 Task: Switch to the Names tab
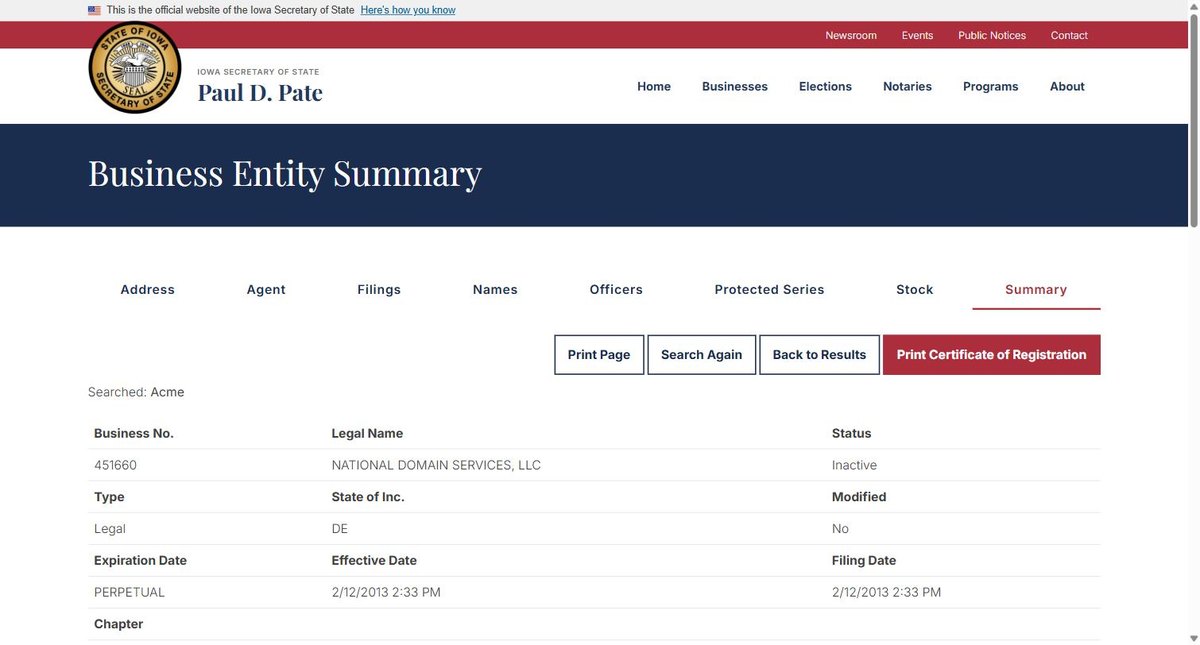click(495, 290)
